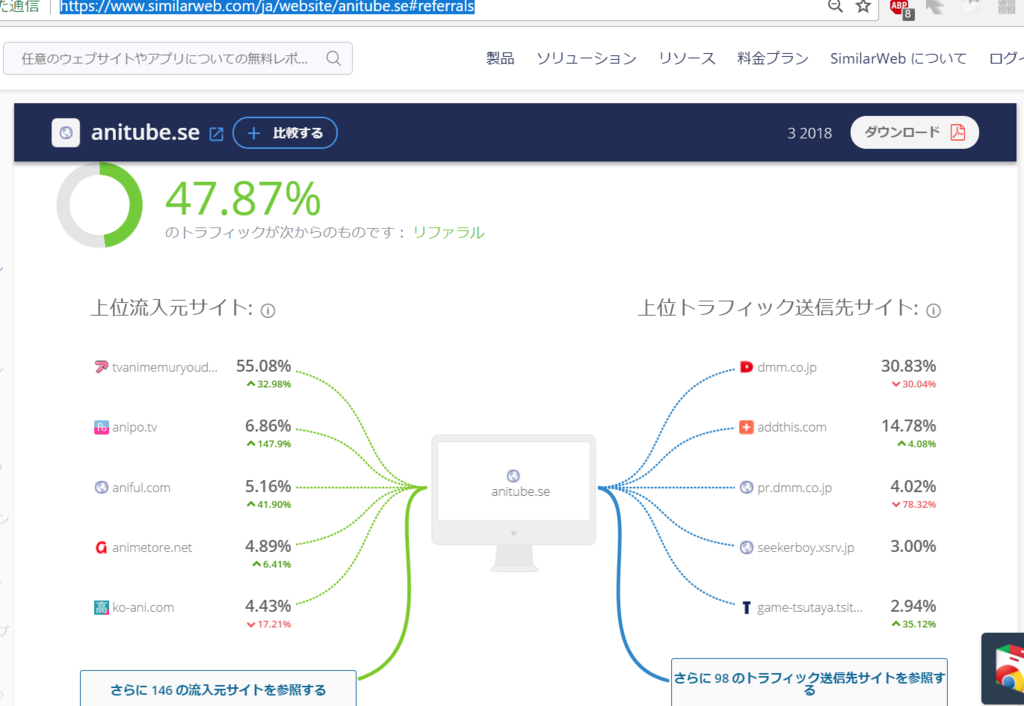Click the addthis.com plus favicon
Viewport: 1024px width, 706px height.
point(746,427)
